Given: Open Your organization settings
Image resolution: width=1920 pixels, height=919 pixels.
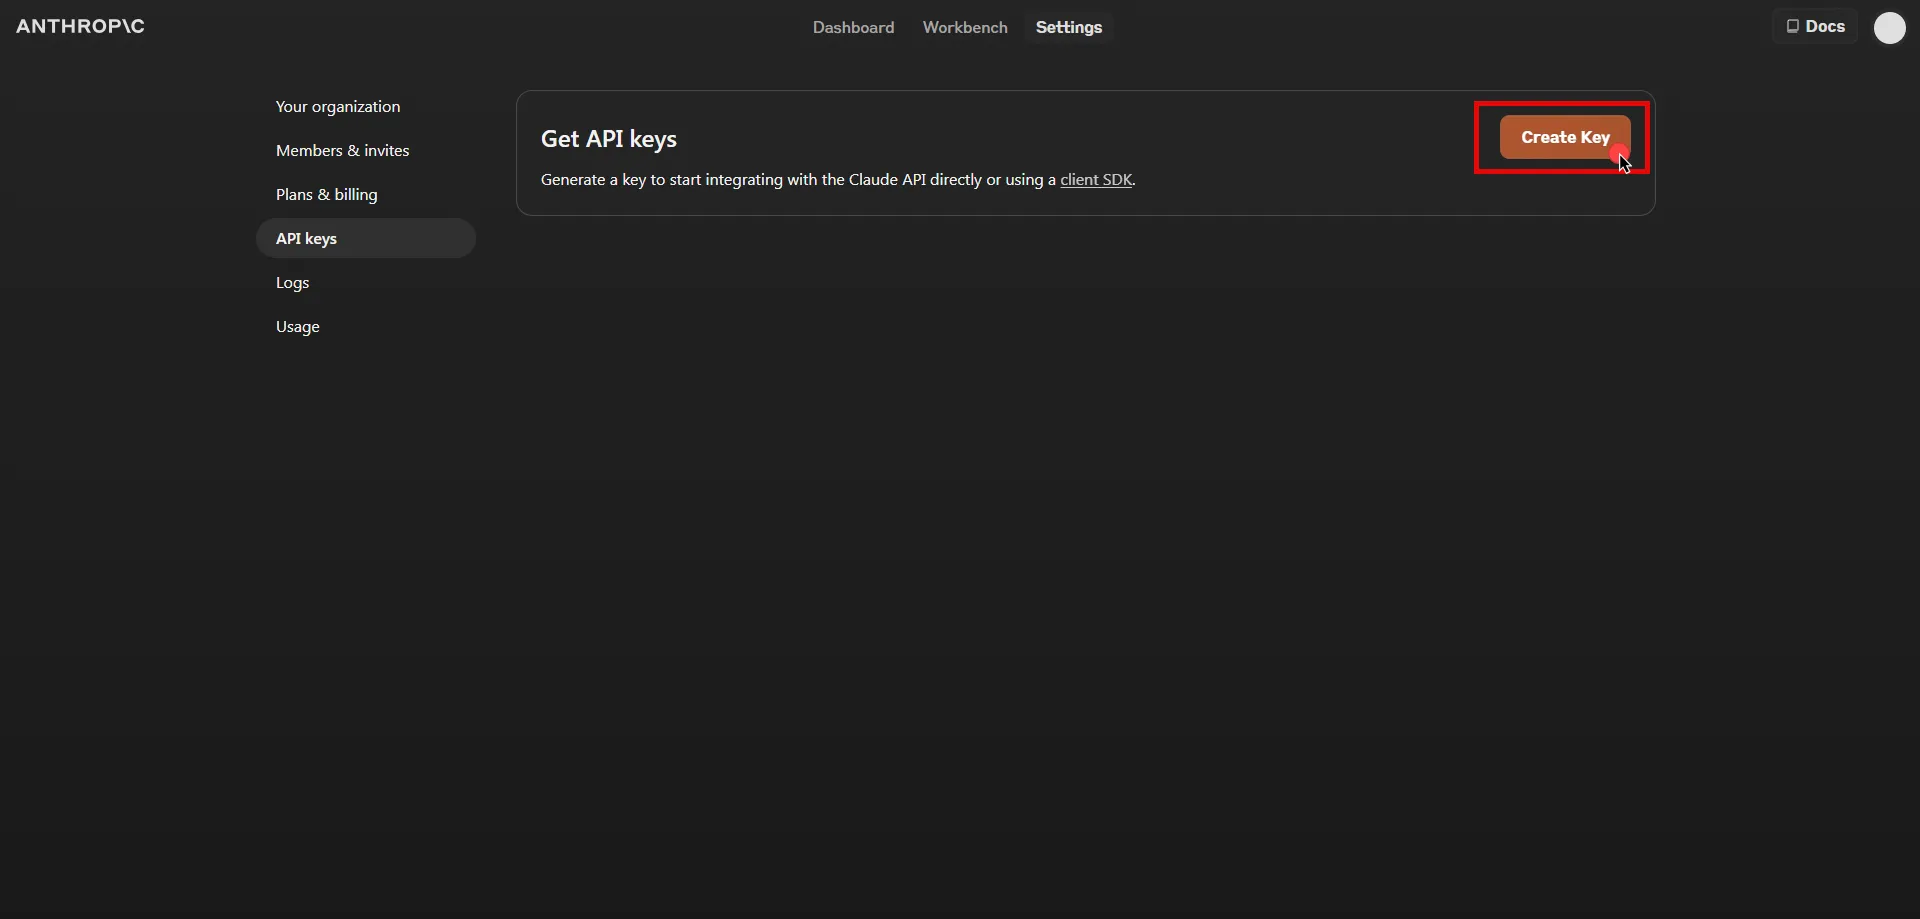Looking at the screenshot, I should click(x=338, y=106).
